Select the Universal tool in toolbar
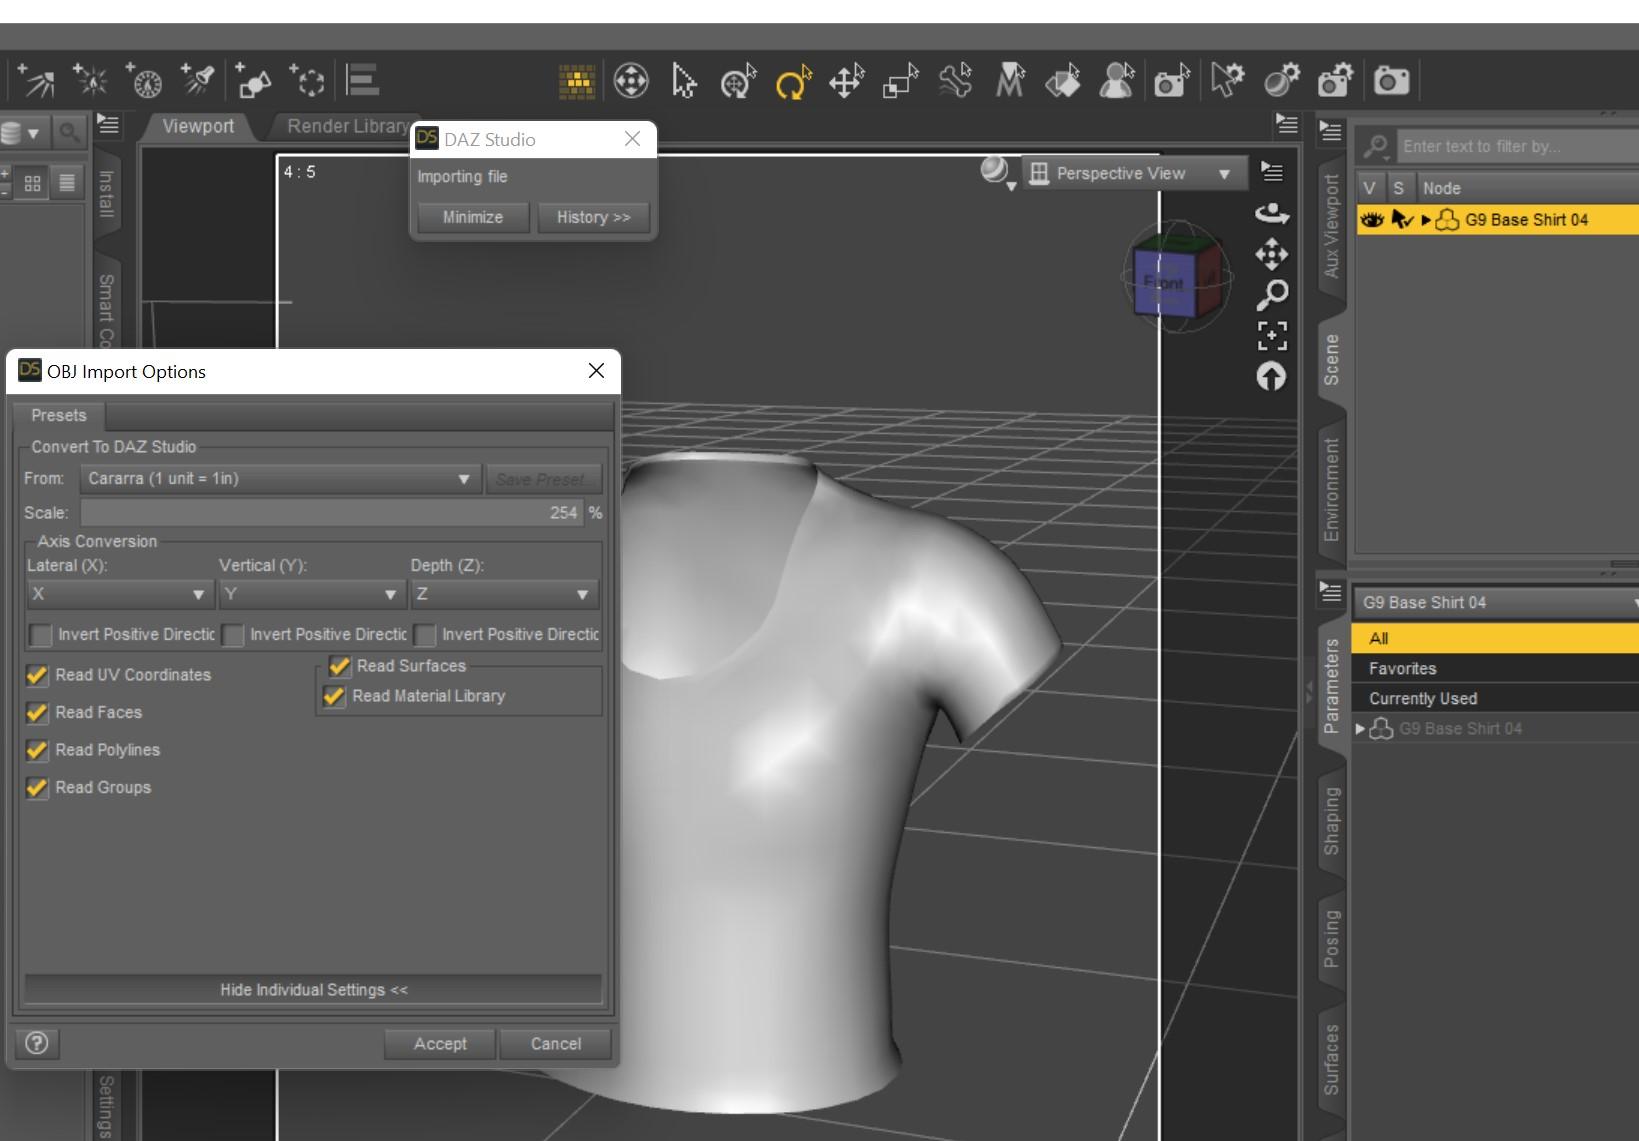 click(x=738, y=81)
